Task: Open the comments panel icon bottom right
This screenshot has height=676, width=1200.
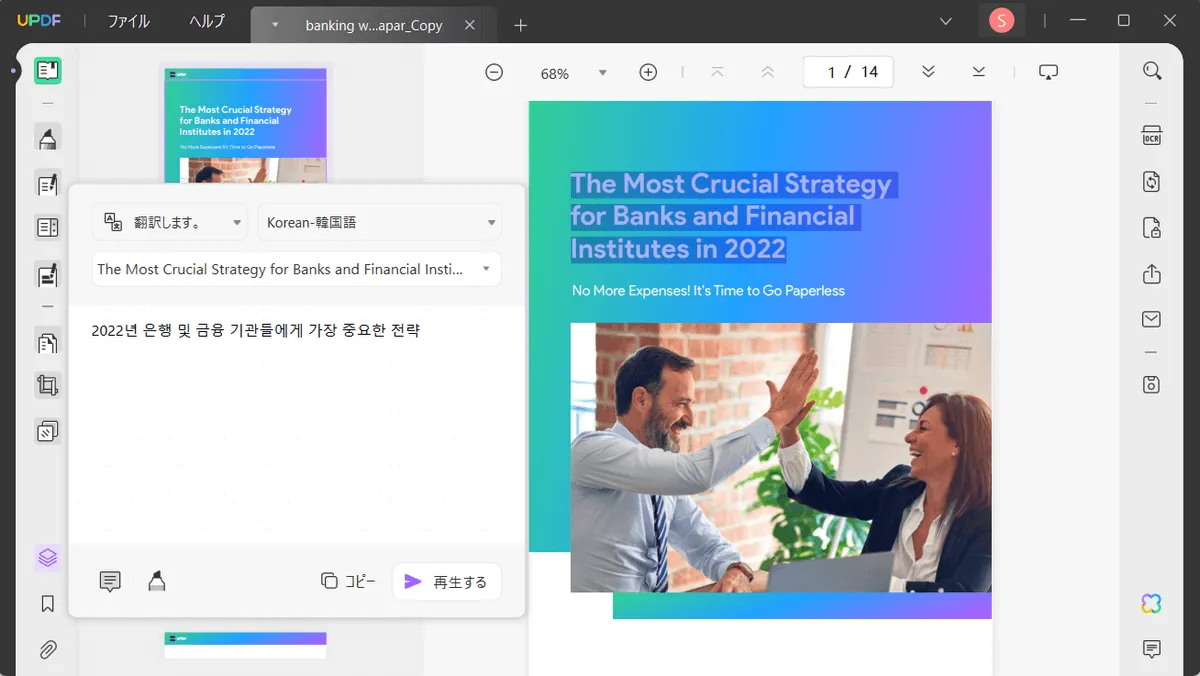Action: (x=1152, y=649)
